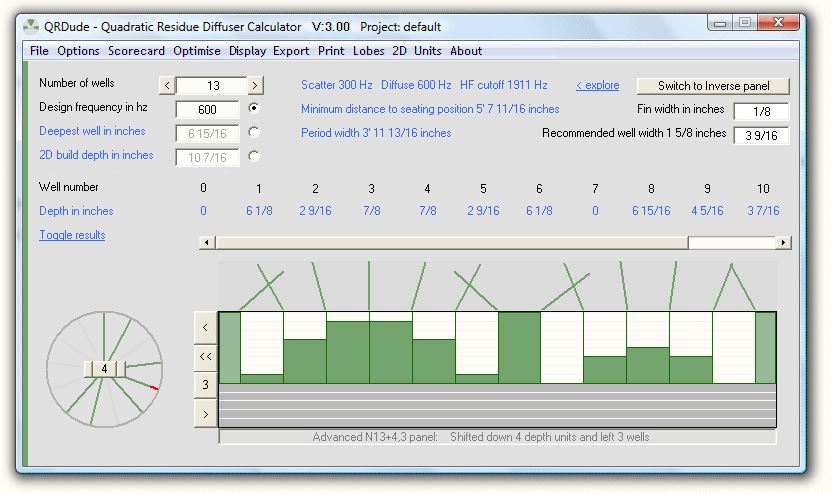
Task: Click the 2D build depth field showing 10 7/16
Action: (207, 157)
